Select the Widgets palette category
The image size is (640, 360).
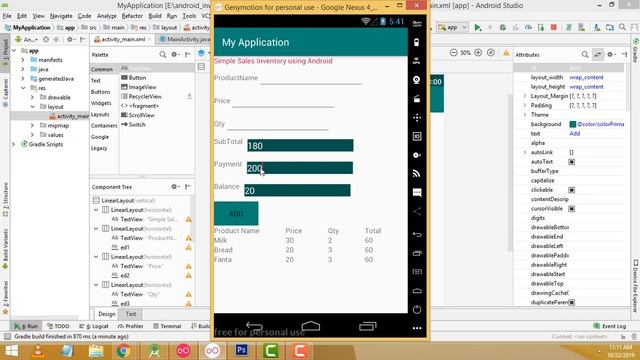pyautogui.click(x=101, y=103)
